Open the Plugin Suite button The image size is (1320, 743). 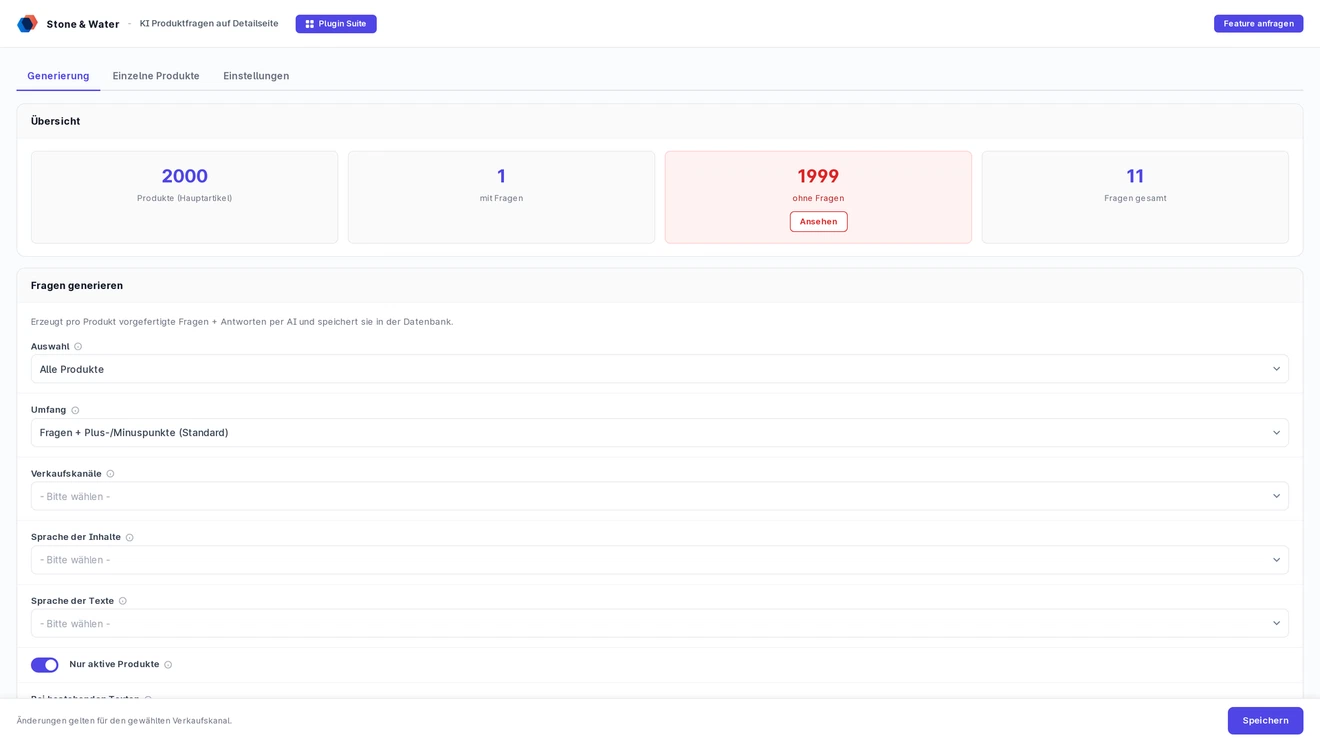pos(336,24)
